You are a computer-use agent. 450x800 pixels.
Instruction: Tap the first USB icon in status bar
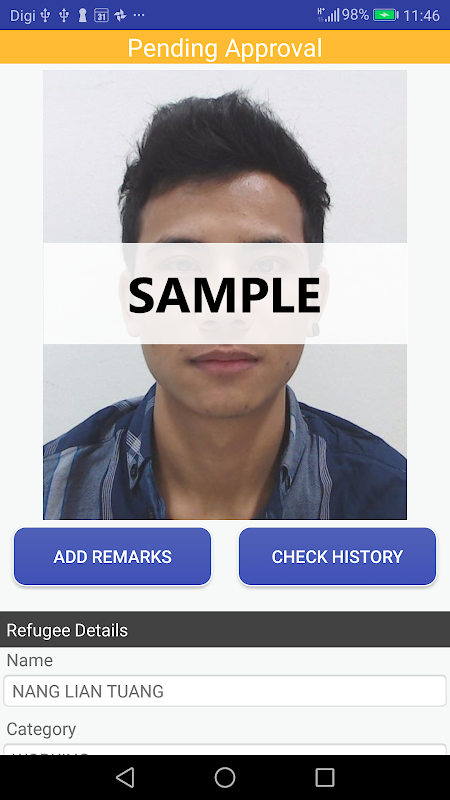[45, 15]
